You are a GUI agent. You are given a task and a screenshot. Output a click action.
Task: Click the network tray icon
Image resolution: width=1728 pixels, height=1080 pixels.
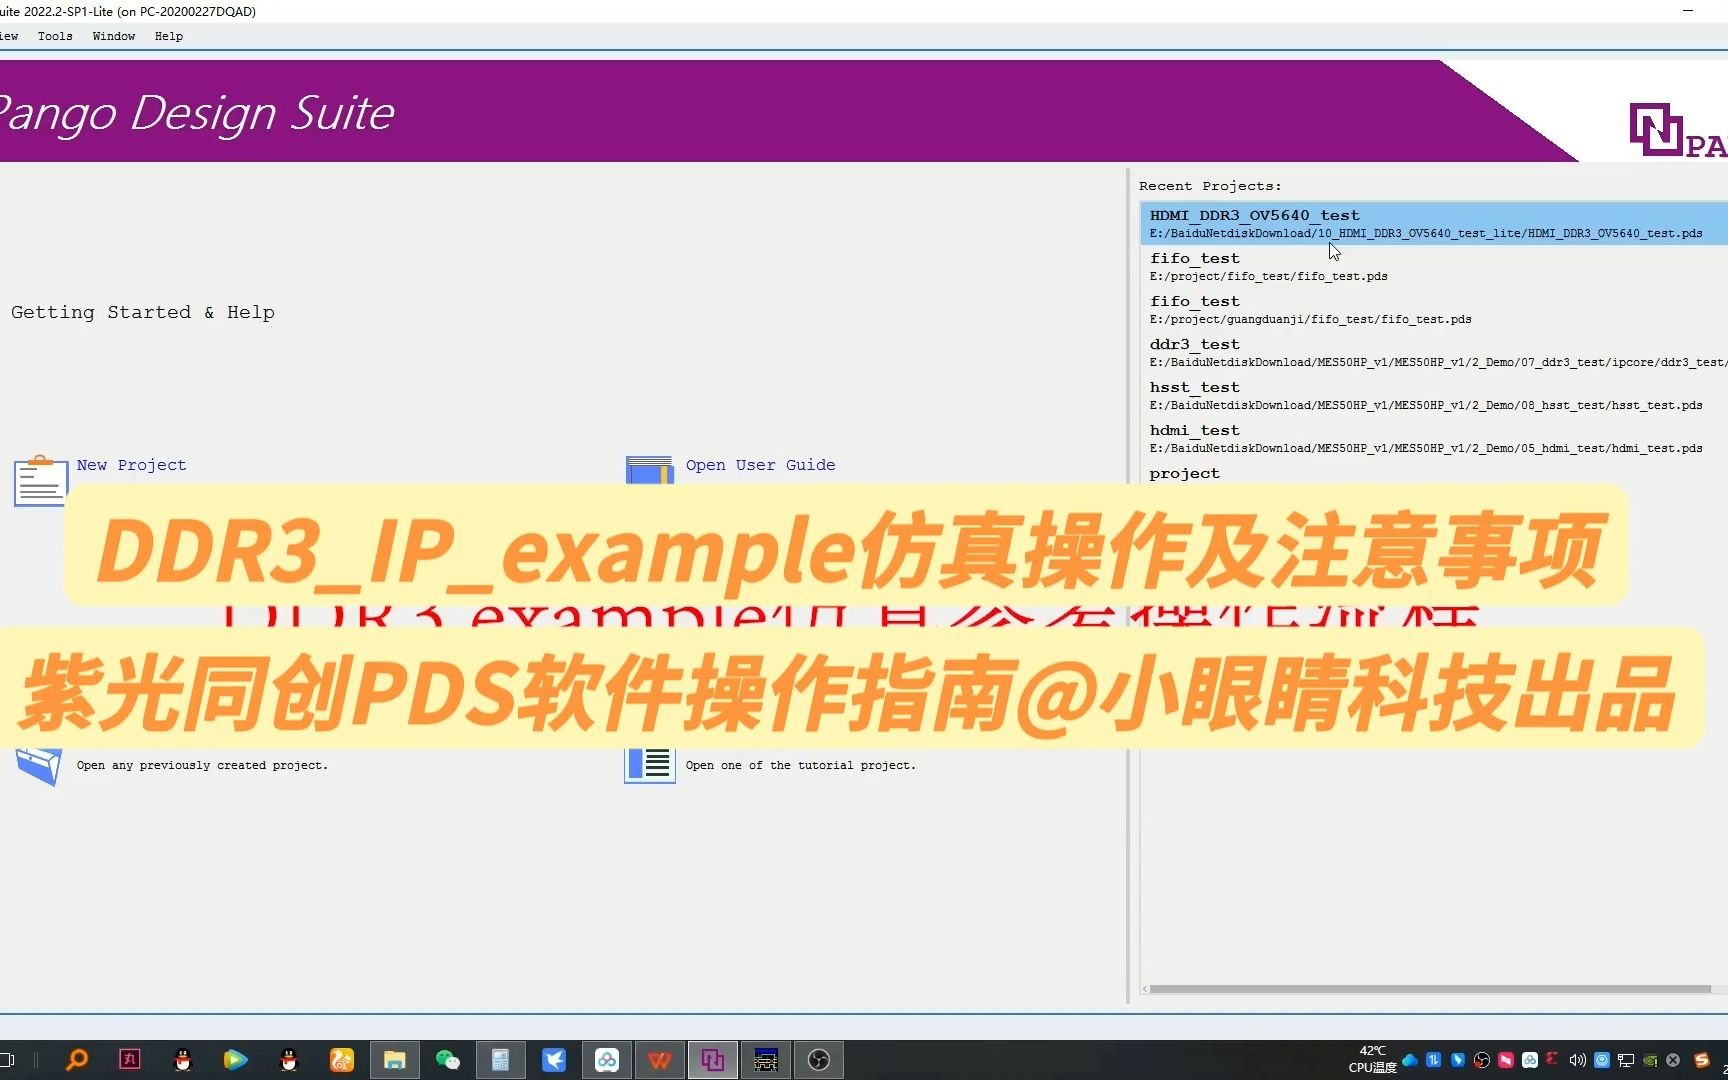1626,1060
